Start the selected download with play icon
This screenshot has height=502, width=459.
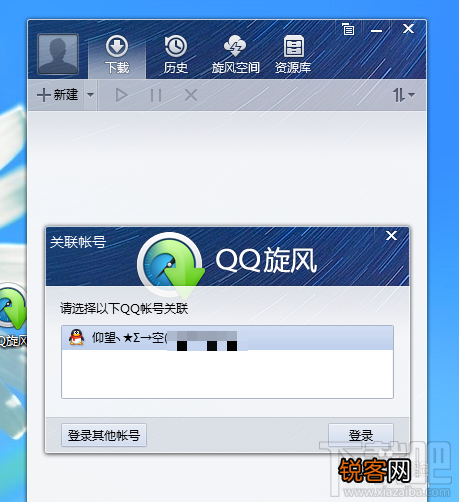pos(121,95)
